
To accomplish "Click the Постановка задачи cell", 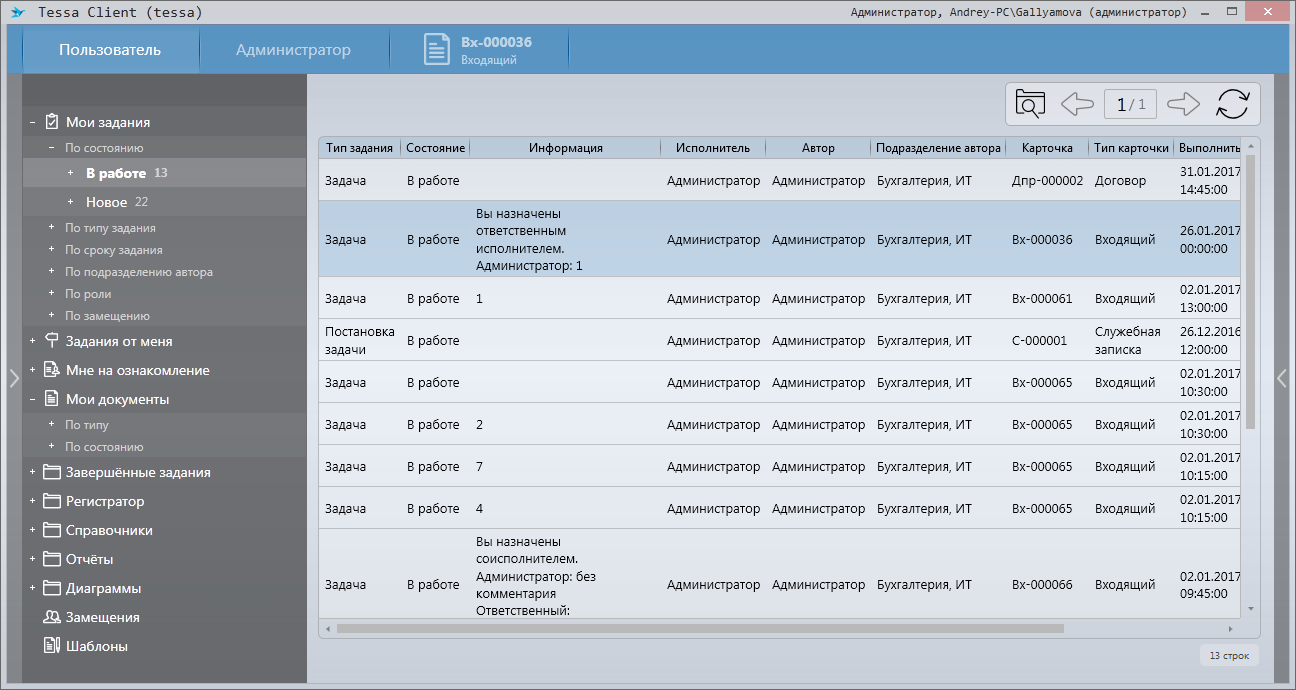I will tap(360, 340).
